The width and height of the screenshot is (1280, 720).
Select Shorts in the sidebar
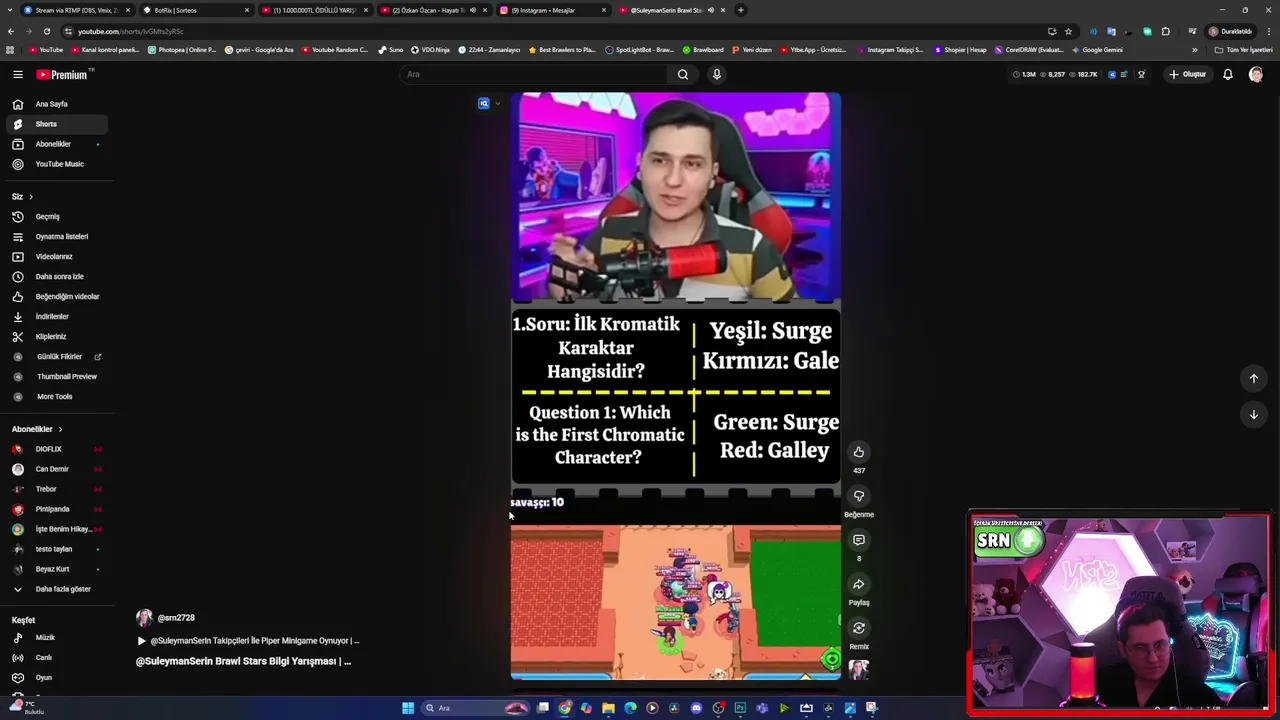(56, 124)
